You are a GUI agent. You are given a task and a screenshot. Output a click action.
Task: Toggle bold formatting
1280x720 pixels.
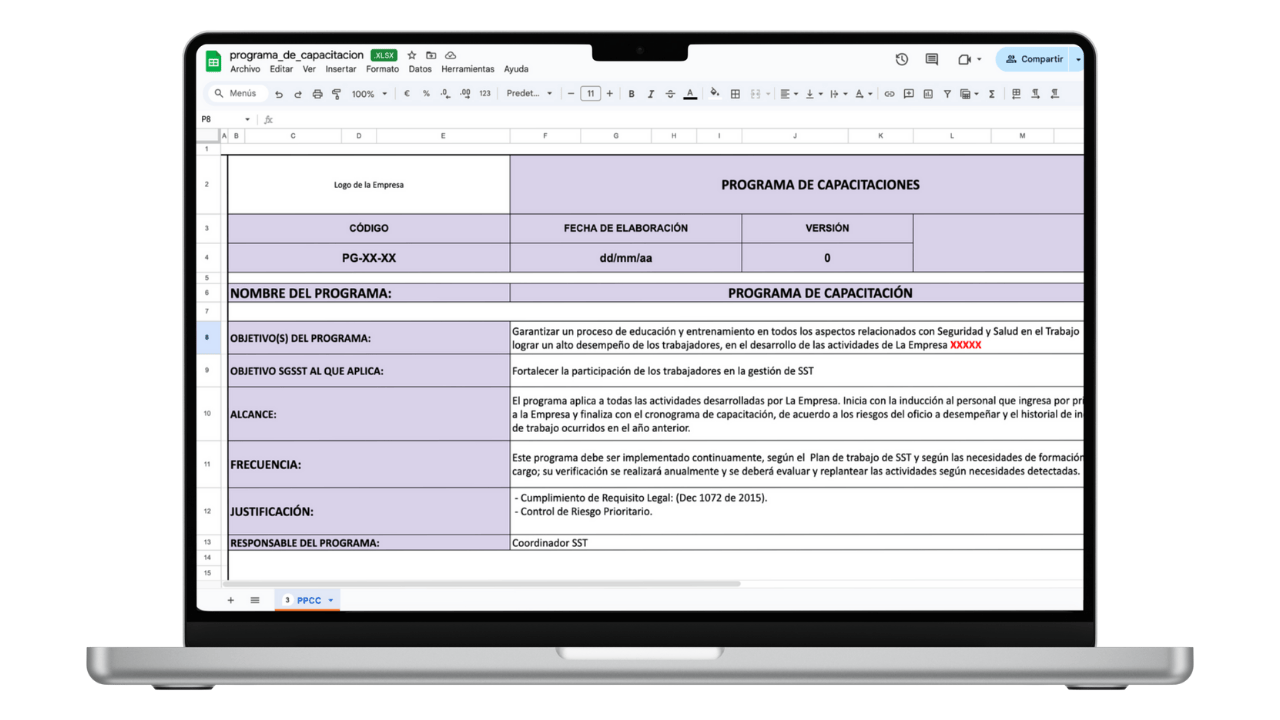[631, 93]
